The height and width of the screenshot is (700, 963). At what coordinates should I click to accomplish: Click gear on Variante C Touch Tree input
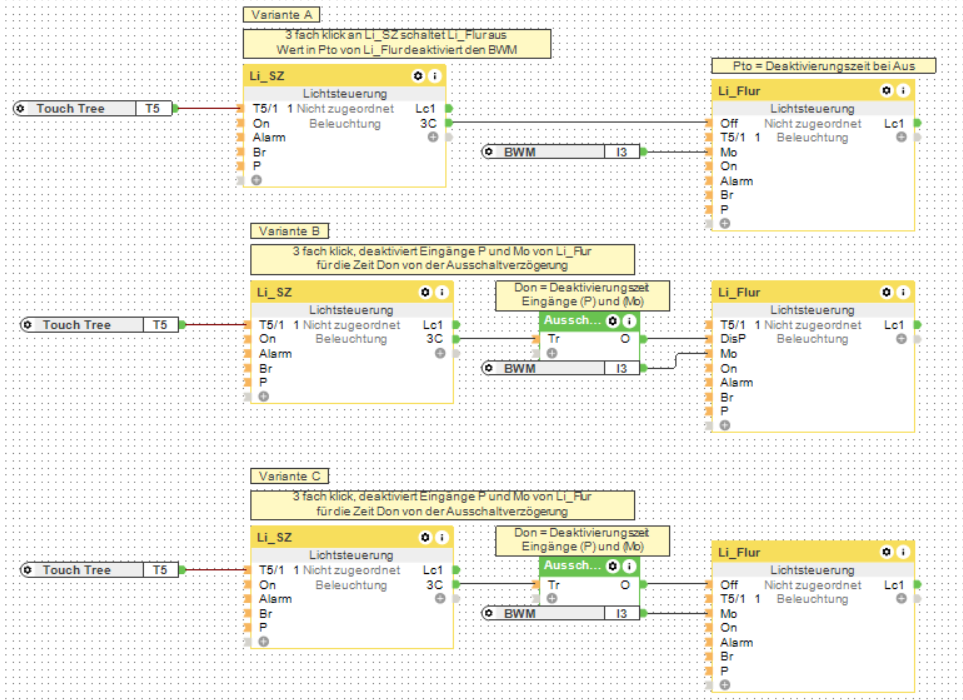point(27,570)
